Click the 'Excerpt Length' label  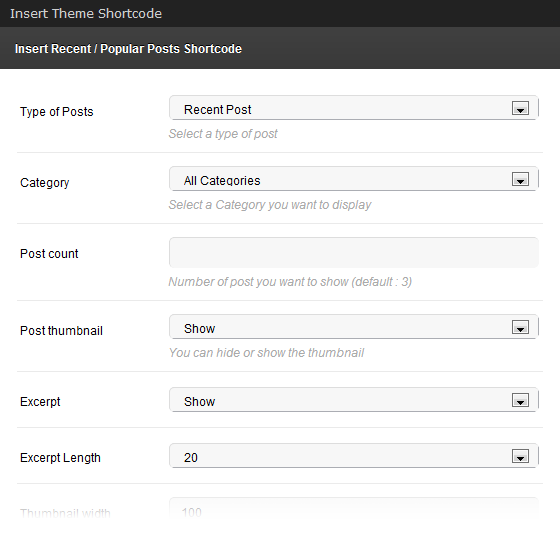pos(60,458)
